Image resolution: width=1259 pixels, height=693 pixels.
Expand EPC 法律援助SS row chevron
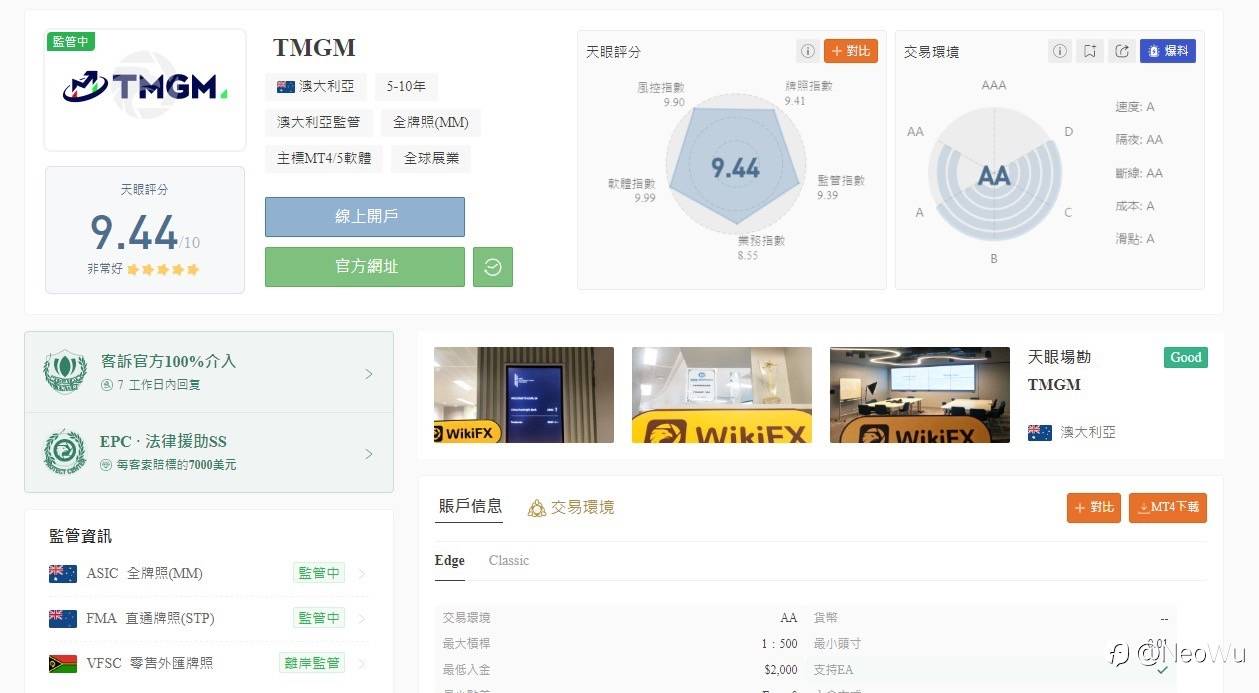369,454
